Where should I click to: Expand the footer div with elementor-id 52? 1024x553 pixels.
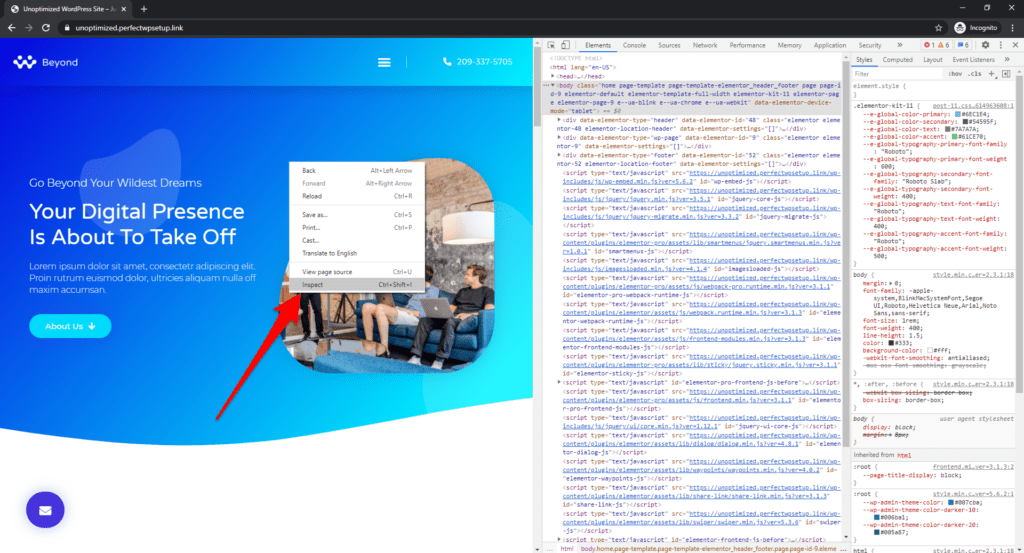tap(559, 155)
